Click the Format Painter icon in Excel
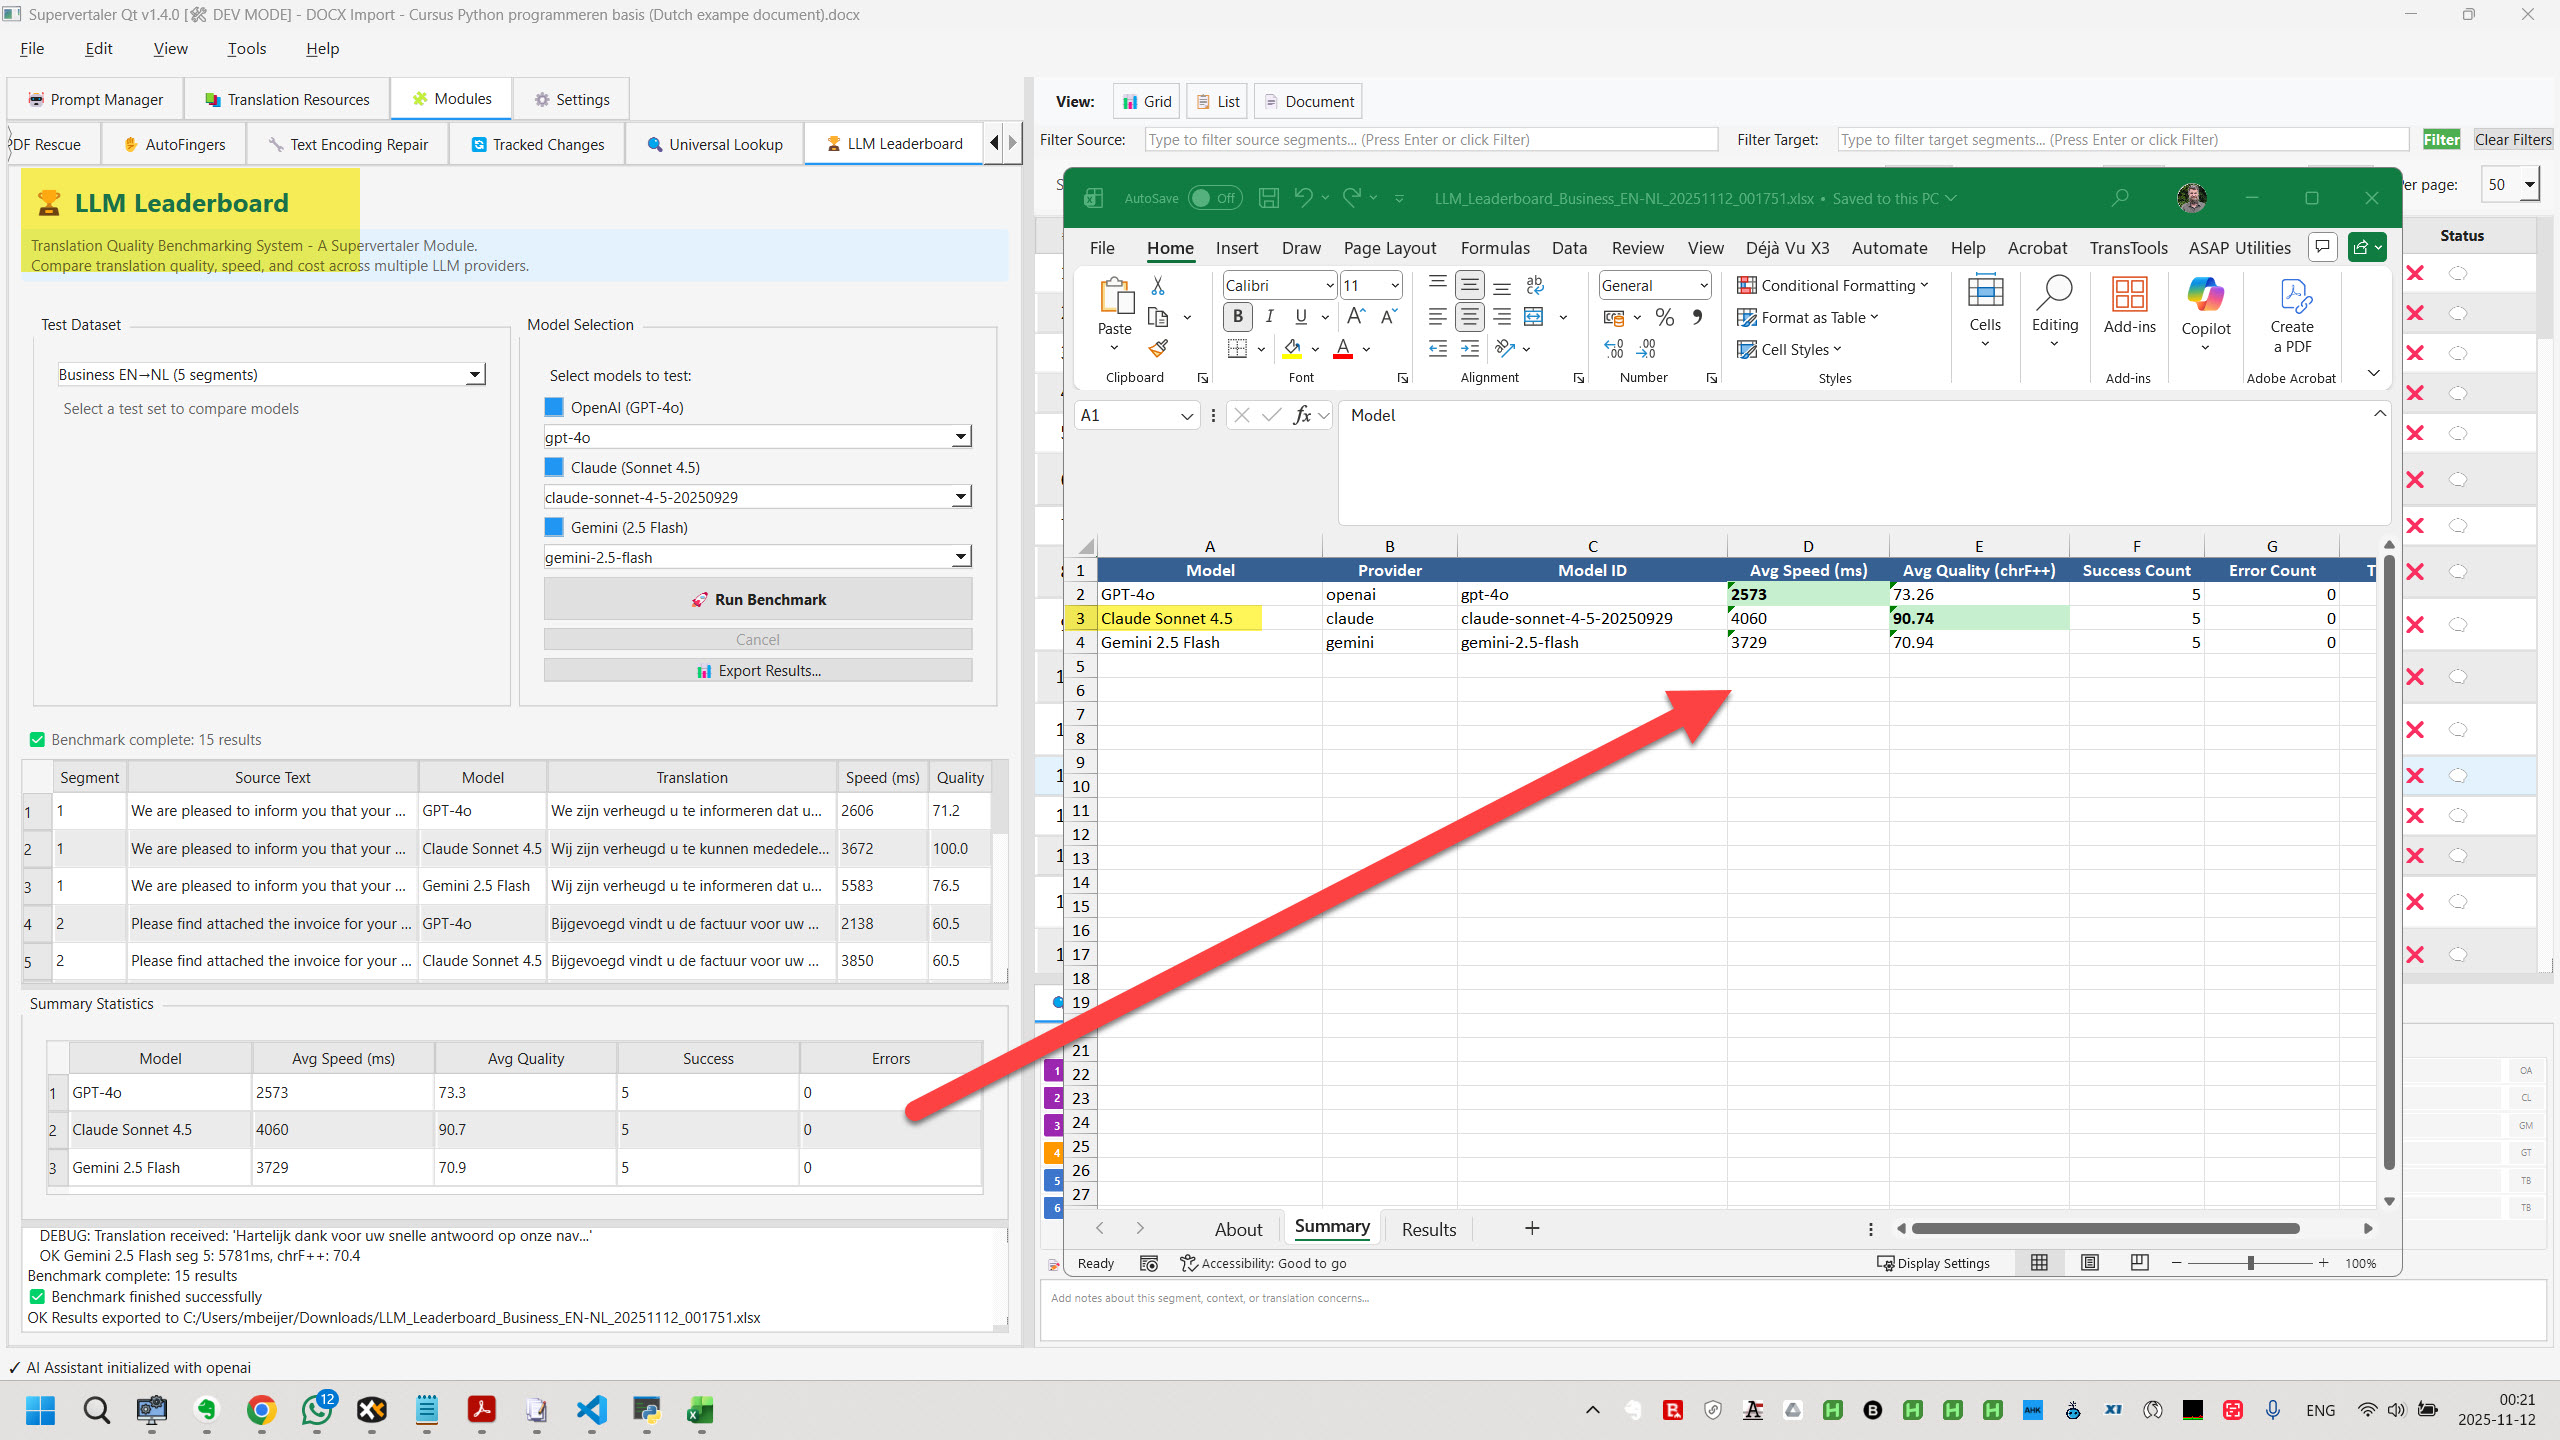 [1158, 348]
